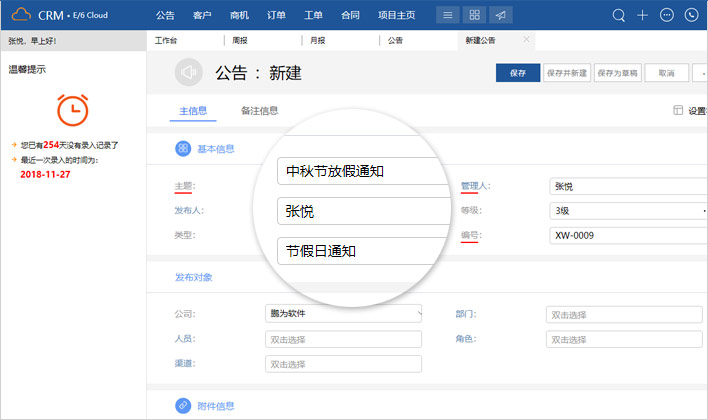
Task: Open the 客户 menu
Action: click(x=202, y=15)
